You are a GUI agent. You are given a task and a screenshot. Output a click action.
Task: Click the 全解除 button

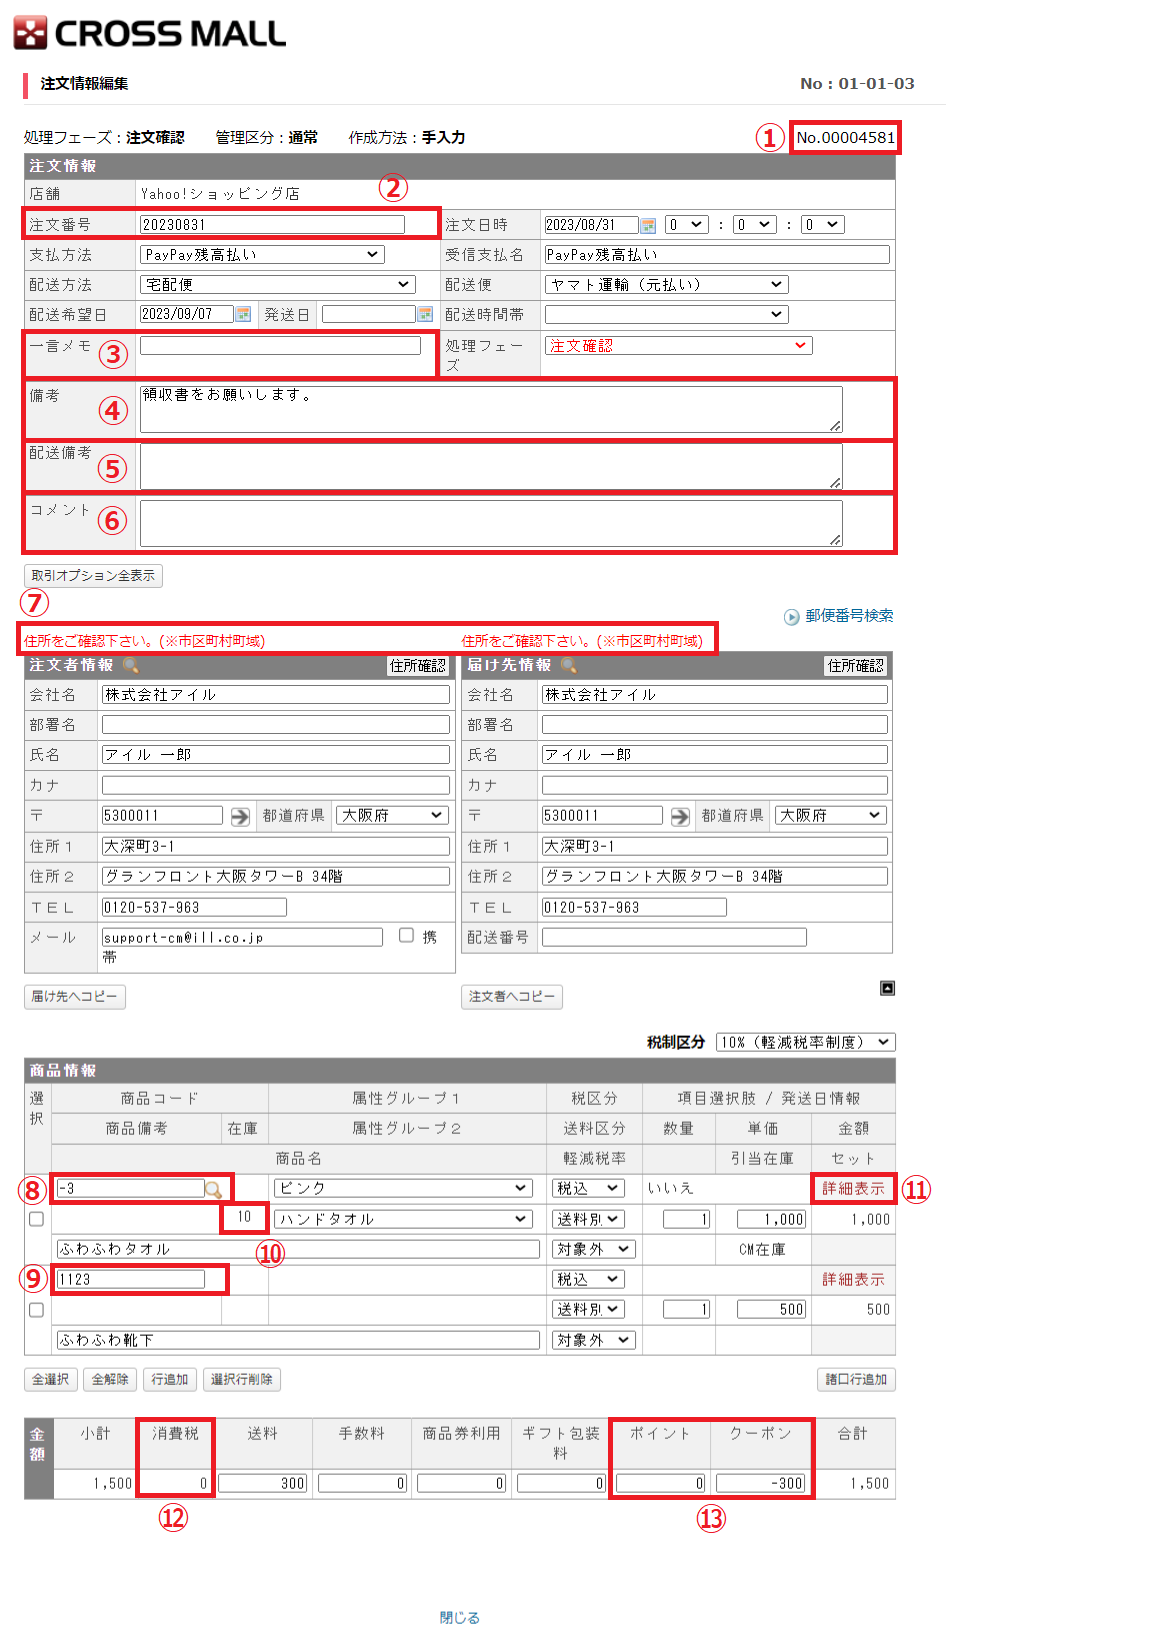110,1380
